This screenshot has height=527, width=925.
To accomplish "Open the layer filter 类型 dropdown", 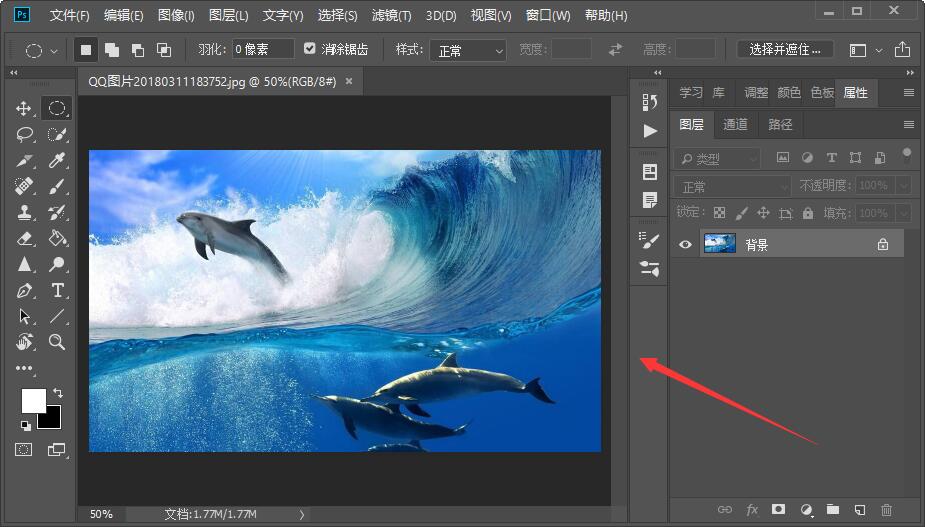I will point(717,158).
